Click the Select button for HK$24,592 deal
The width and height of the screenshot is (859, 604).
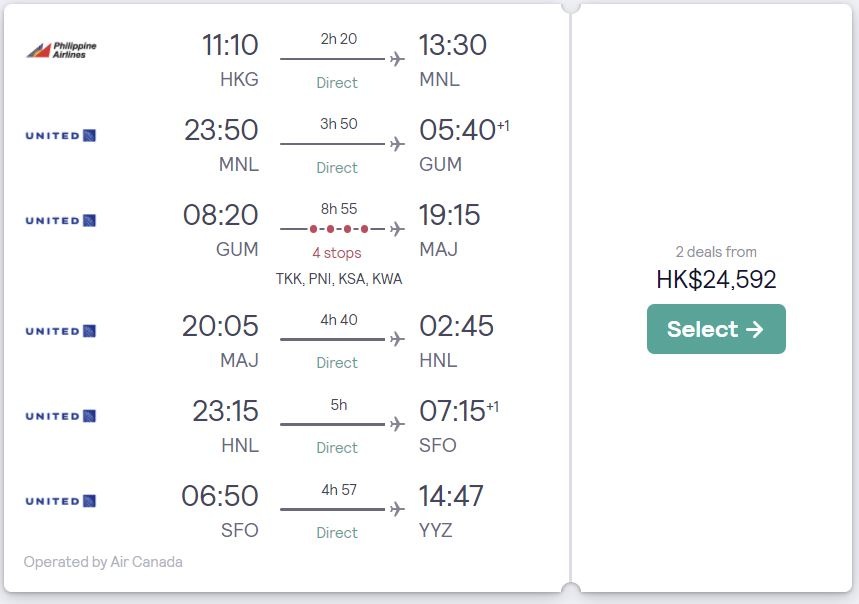coord(716,329)
